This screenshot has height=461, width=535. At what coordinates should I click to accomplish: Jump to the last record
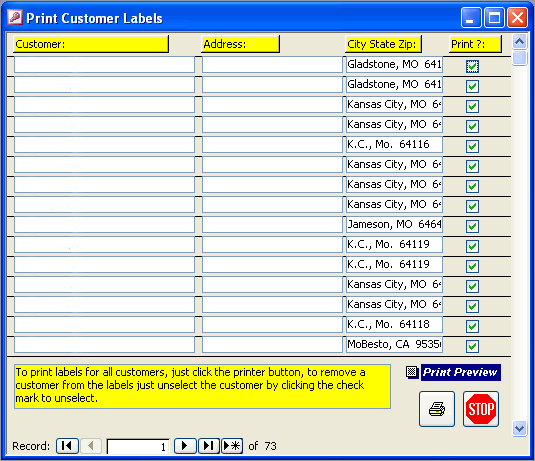[x=208, y=446]
